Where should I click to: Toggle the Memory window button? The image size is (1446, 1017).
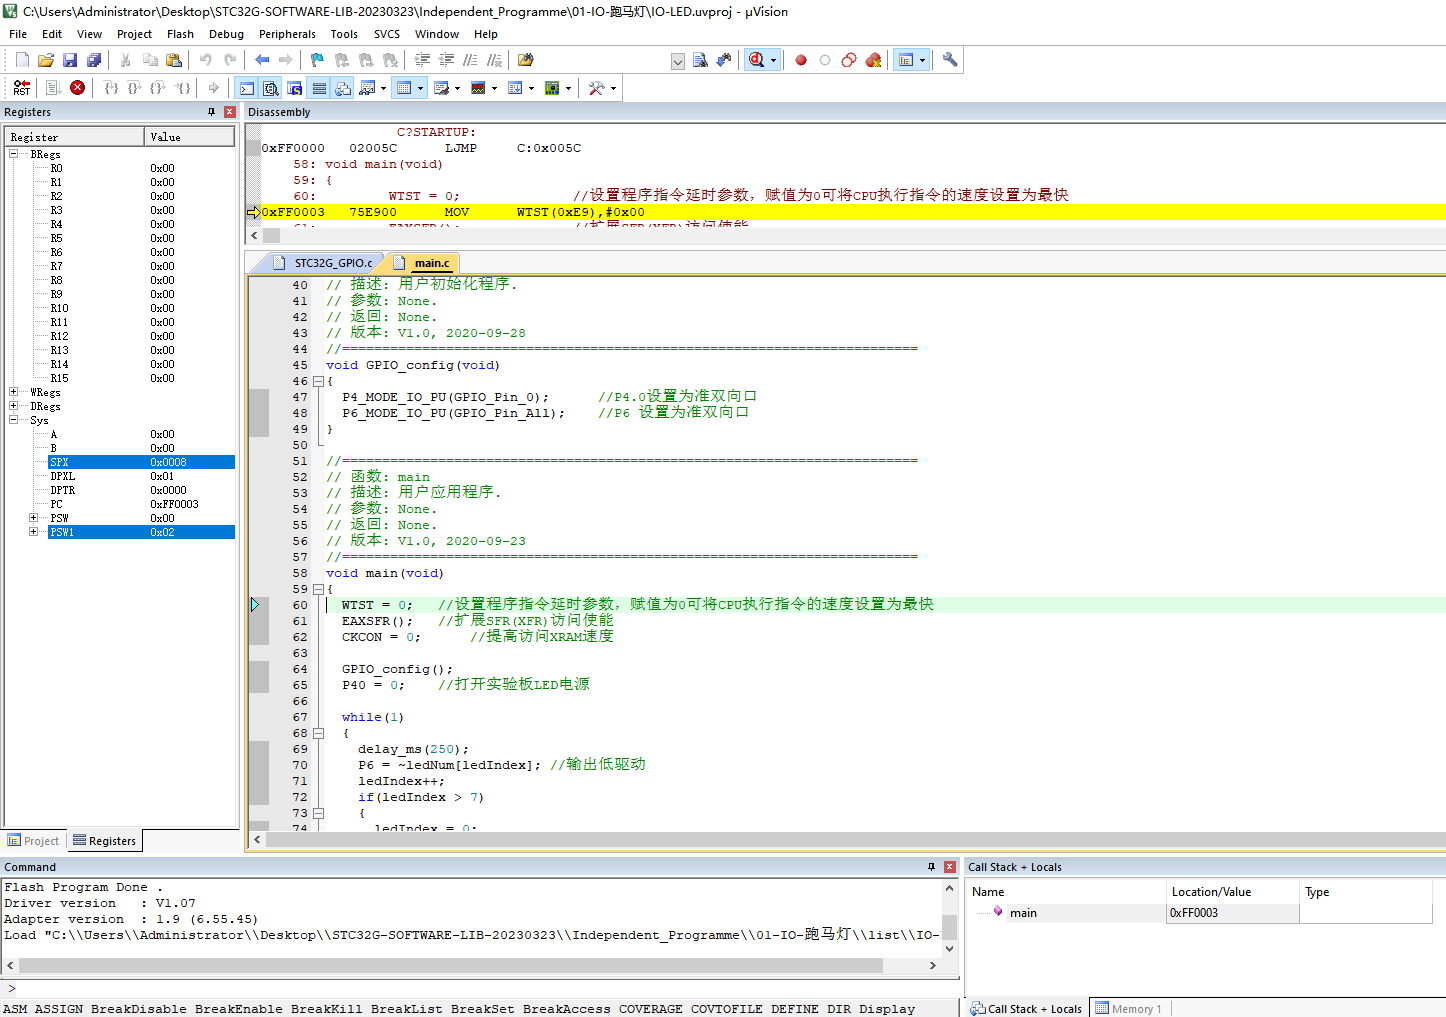pos(404,88)
